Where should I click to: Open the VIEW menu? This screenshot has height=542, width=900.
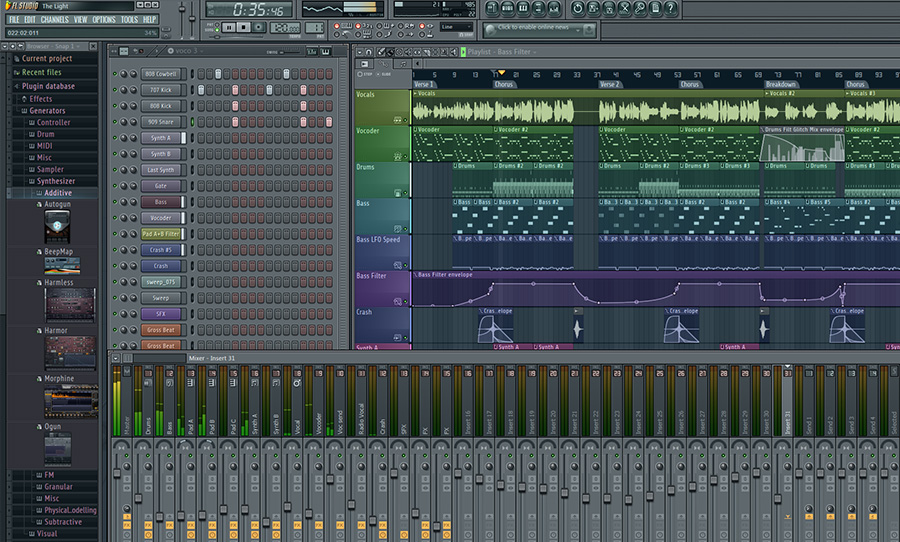coord(80,20)
